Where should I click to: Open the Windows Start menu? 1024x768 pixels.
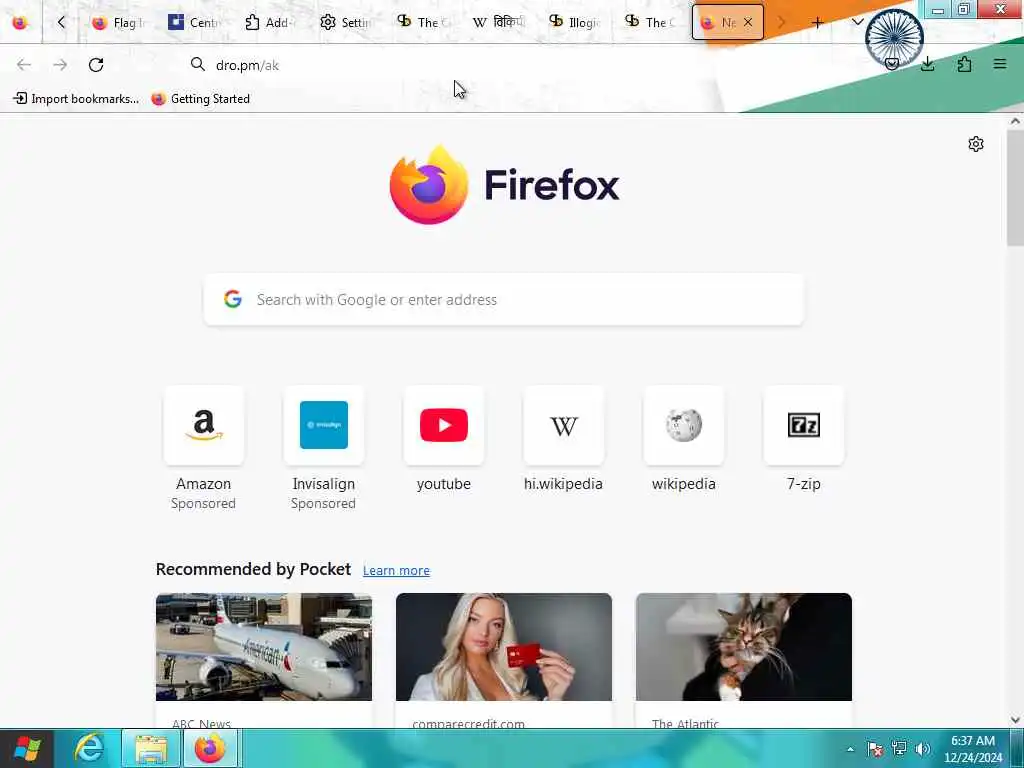pos(26,748)
